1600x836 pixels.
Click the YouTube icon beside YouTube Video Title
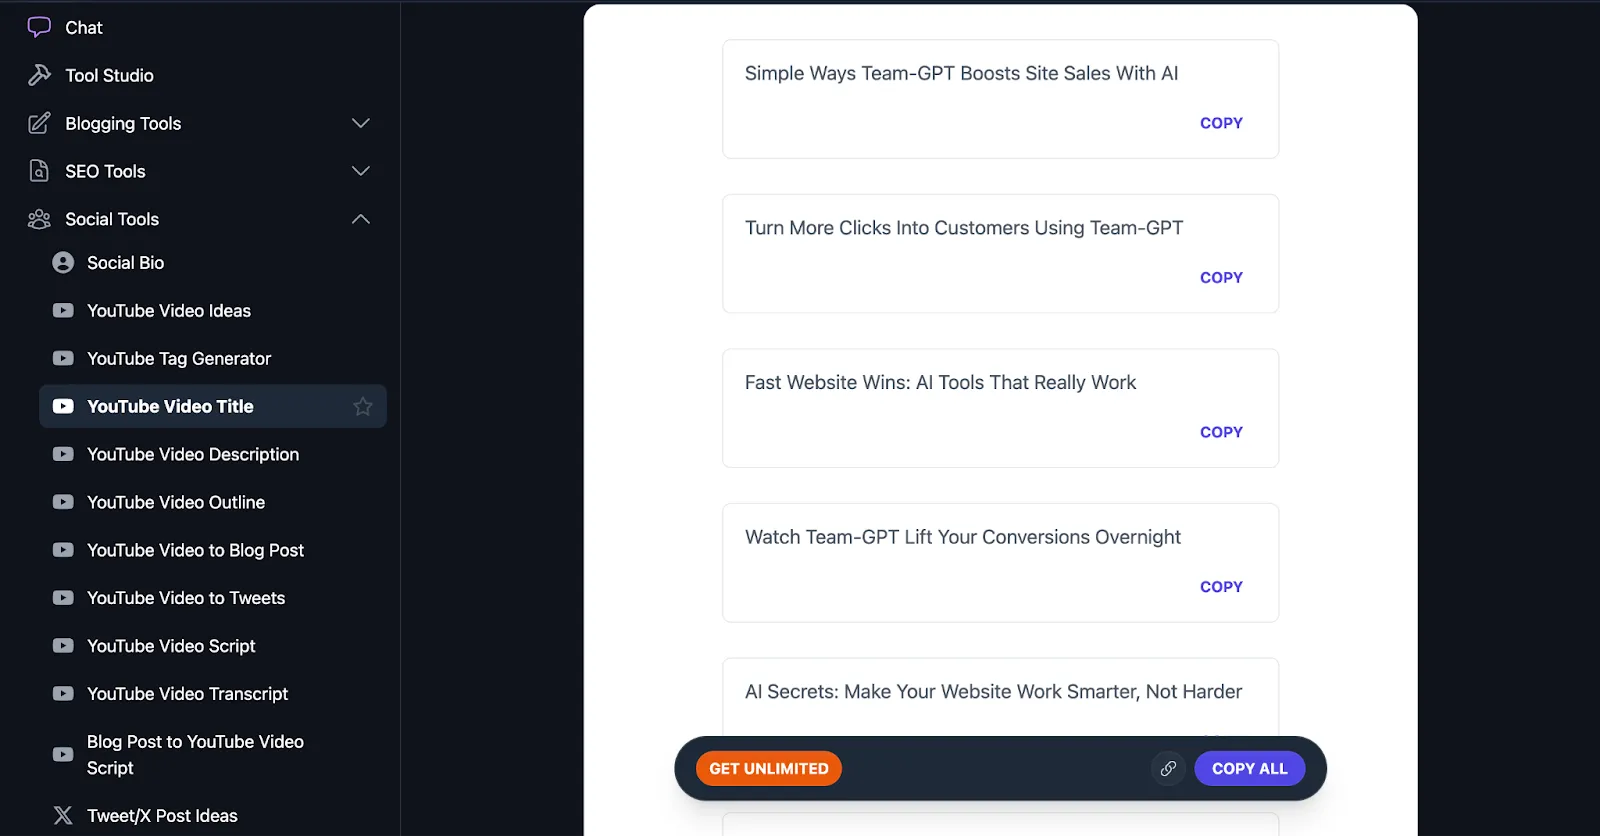pos(63,406)
